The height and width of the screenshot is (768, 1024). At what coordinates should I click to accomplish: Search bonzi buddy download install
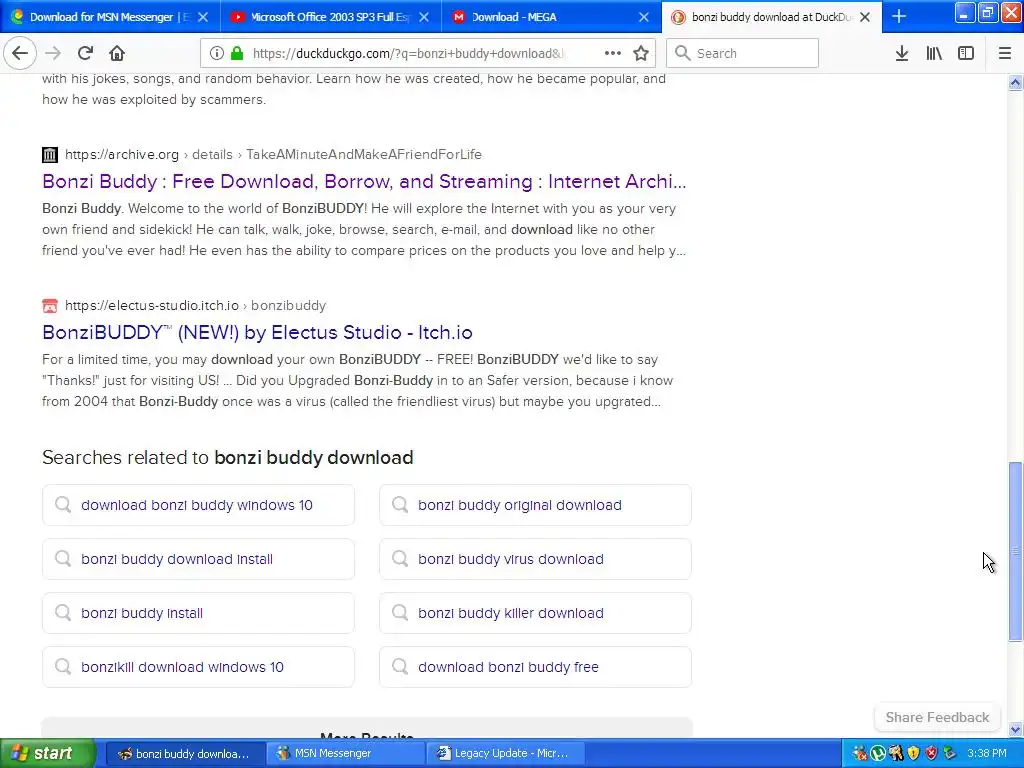point(198,559)
